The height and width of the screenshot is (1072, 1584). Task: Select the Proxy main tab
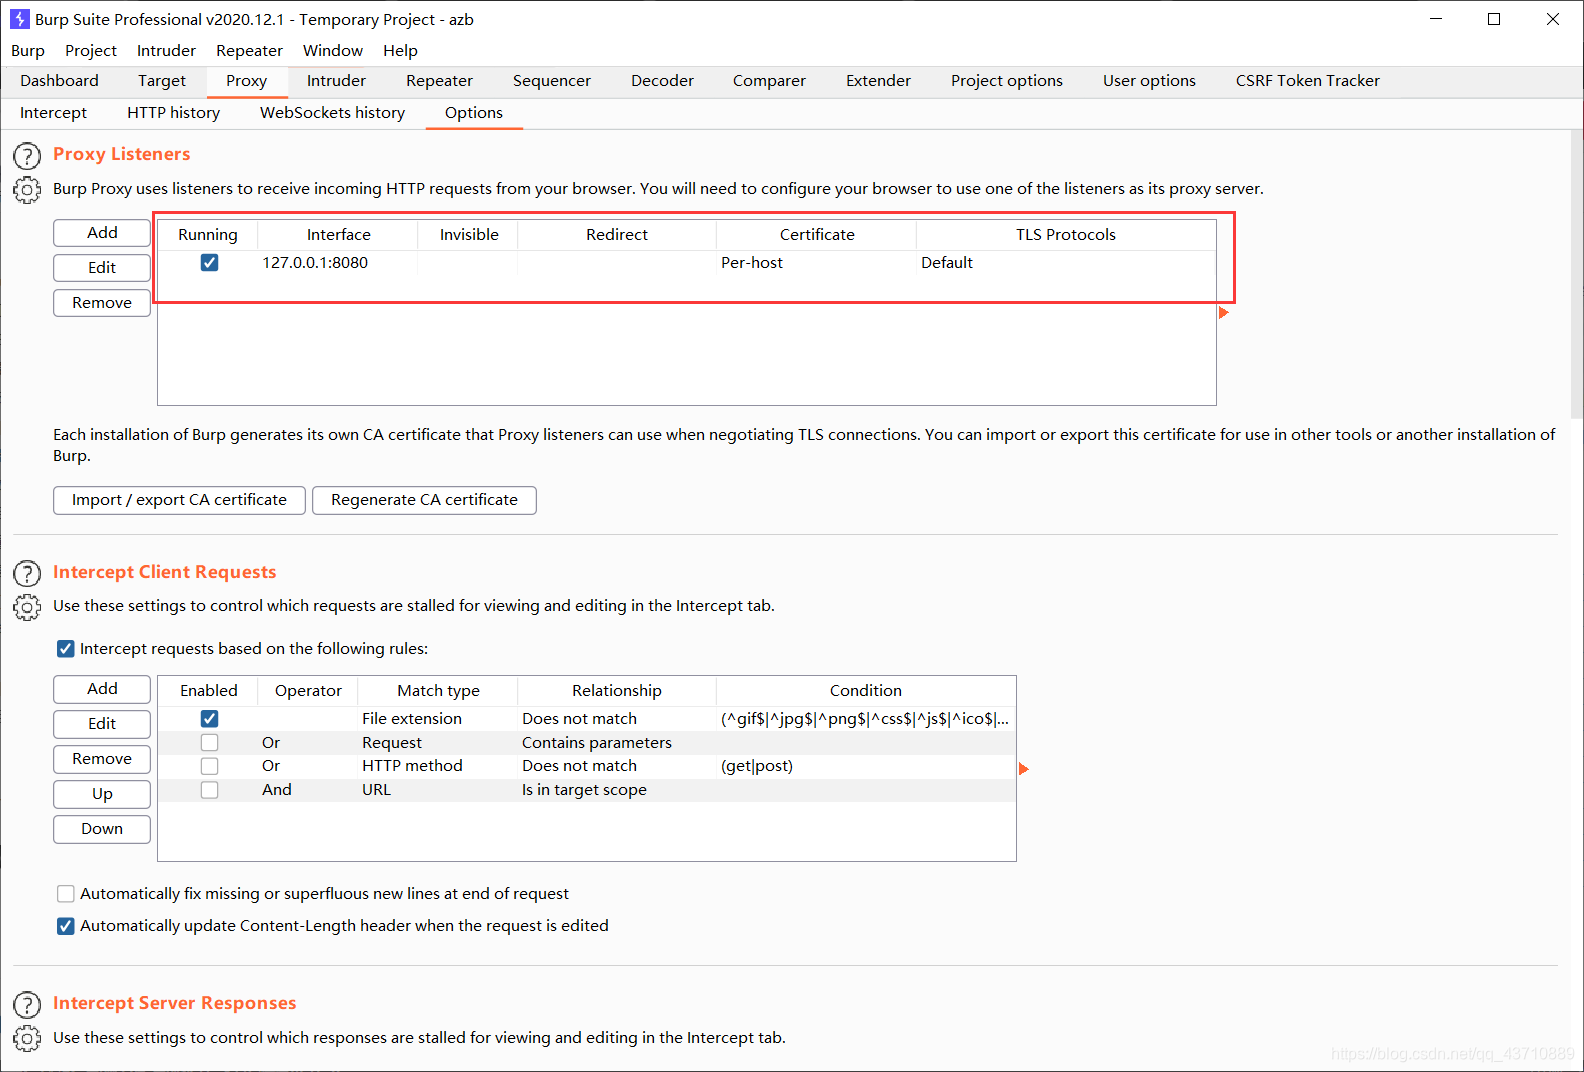tap(246, 81)
